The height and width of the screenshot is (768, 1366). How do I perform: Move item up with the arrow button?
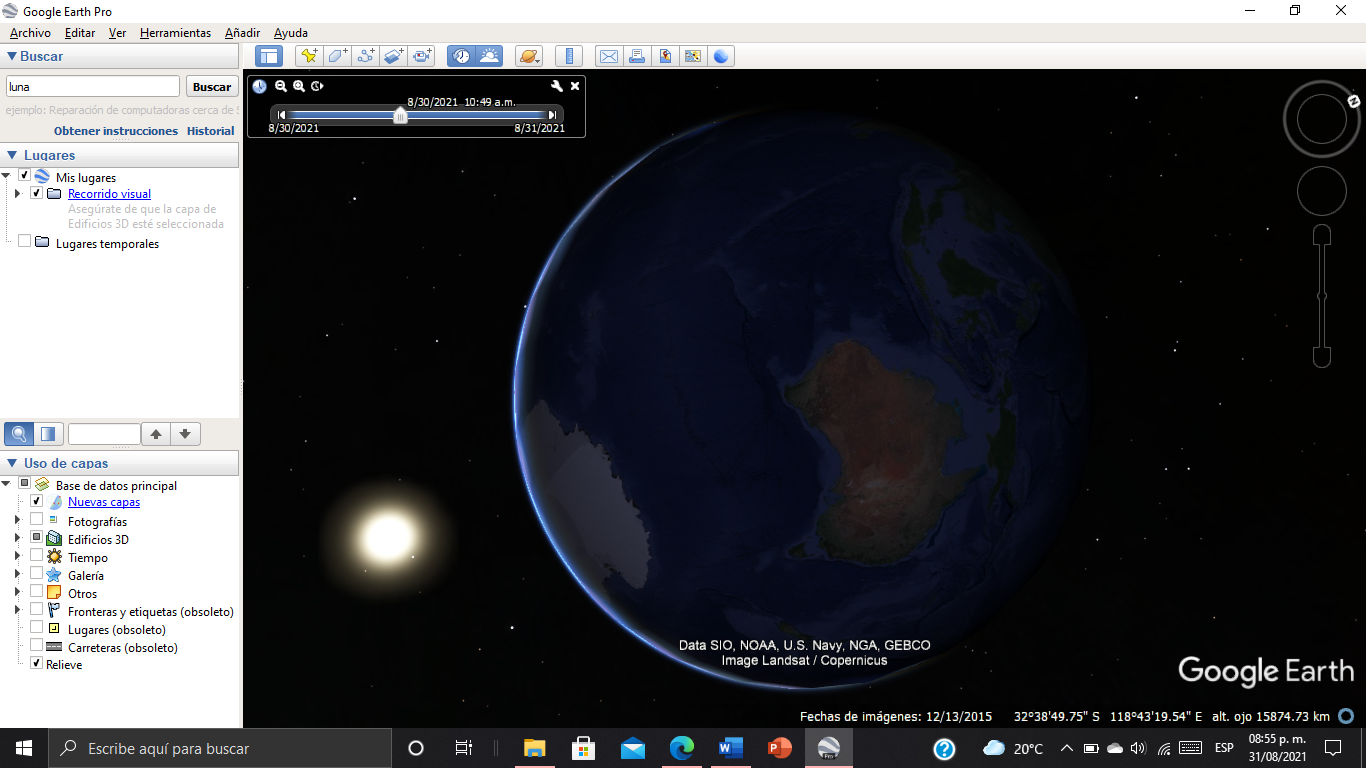click(x=156, y=434)
